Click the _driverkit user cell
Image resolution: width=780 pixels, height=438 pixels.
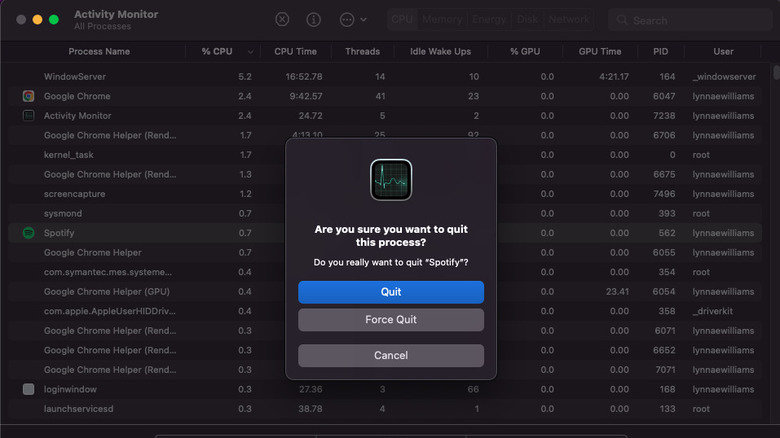[712, 311]
